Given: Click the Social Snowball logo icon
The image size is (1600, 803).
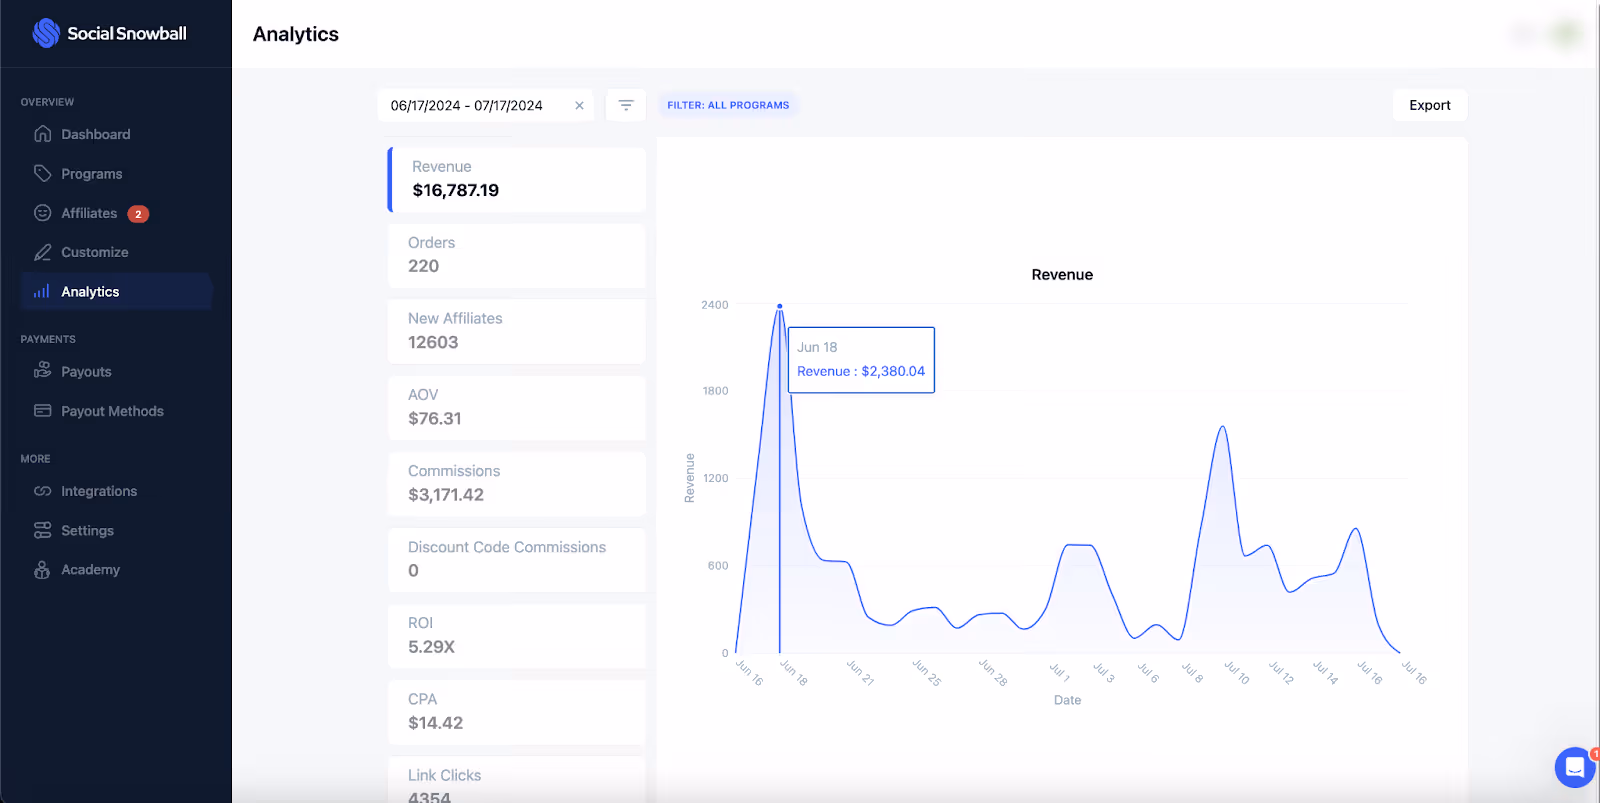Looking at the screenshot, I should click(x=46, y=33).
